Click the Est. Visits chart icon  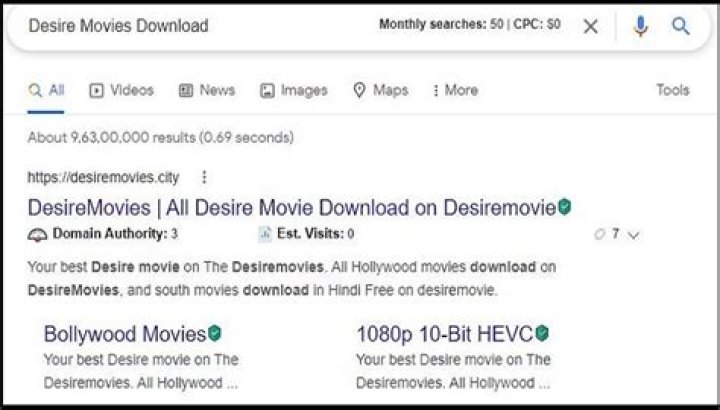coord(265,235)
